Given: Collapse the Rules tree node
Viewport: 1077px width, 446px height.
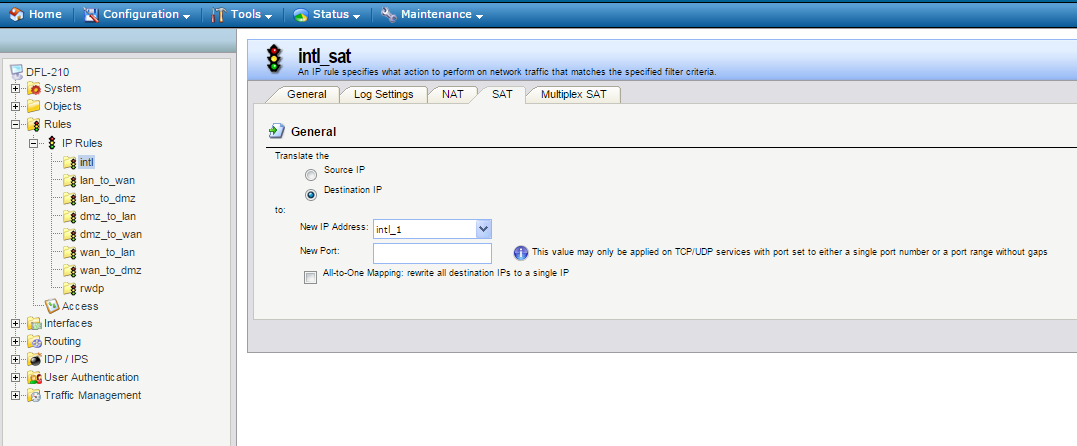Looking at the screenshot, I should point(16,124).
